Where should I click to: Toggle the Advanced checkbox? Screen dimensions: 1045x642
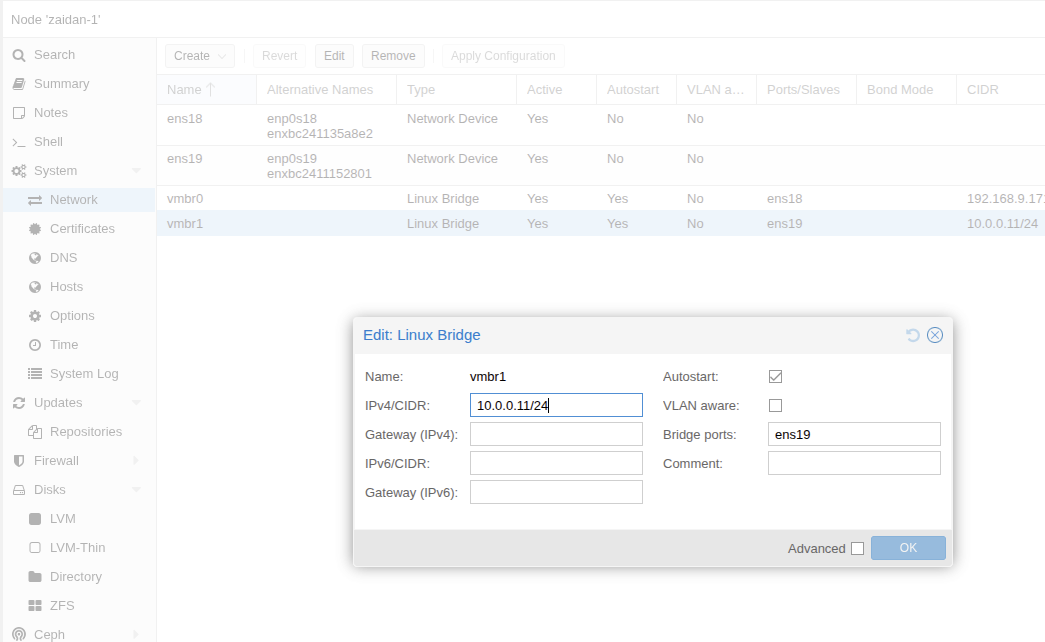(857, 549)
